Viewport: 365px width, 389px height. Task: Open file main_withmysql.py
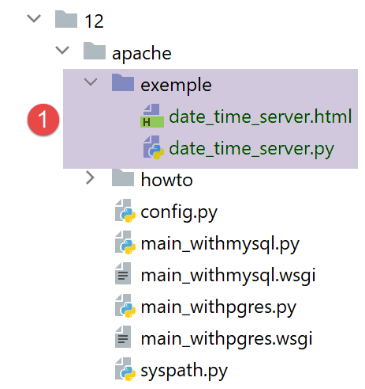click(x=220, y=244)
